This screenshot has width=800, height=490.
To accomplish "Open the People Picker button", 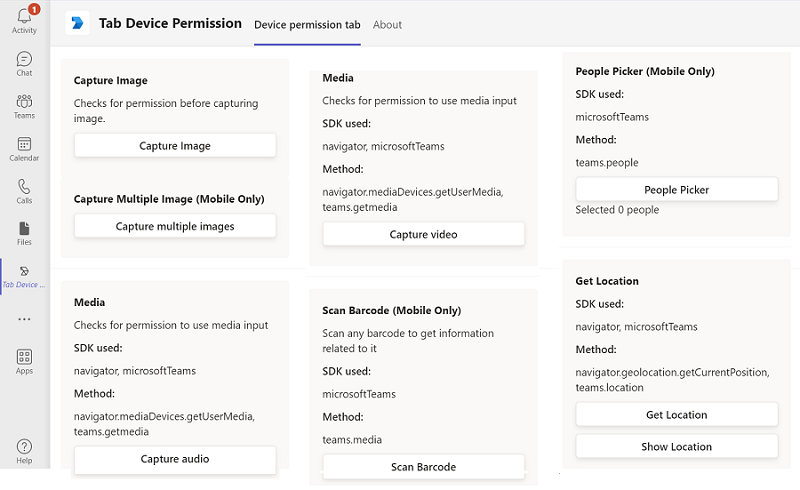I will pyautogui.click(x=677, y=189).
